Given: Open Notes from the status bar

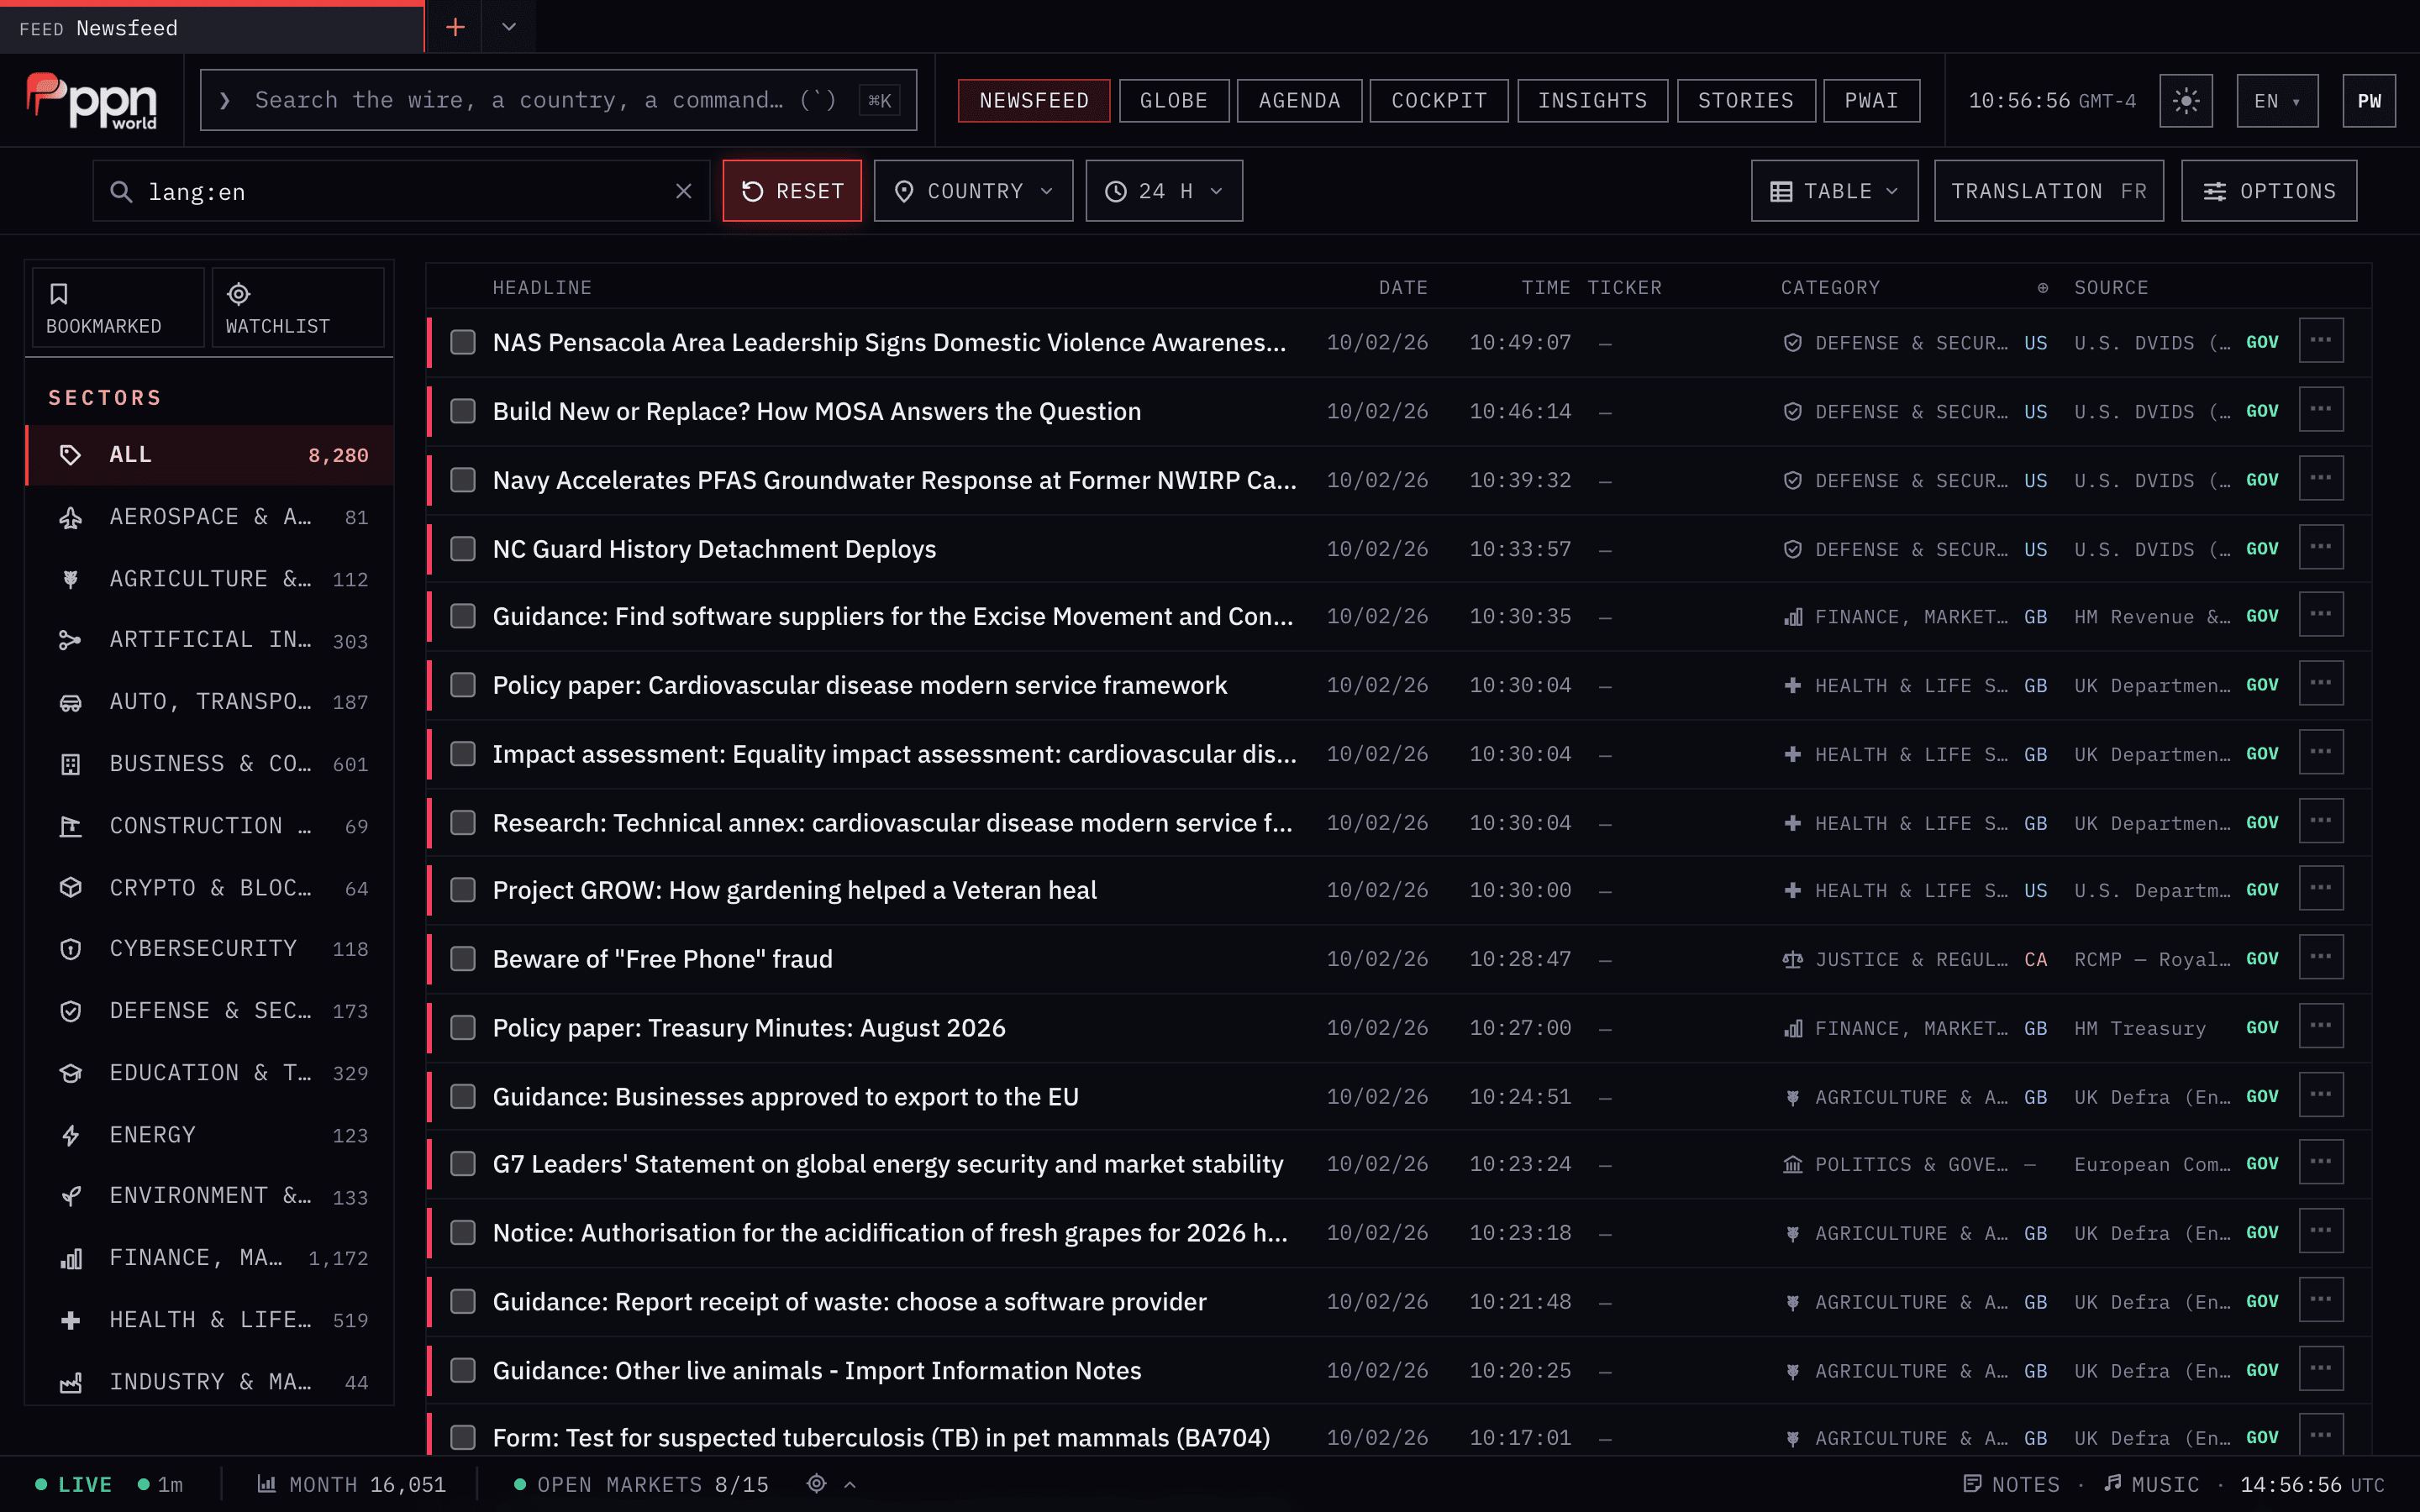Looking at the screenshot, I should [2011, 1484].
